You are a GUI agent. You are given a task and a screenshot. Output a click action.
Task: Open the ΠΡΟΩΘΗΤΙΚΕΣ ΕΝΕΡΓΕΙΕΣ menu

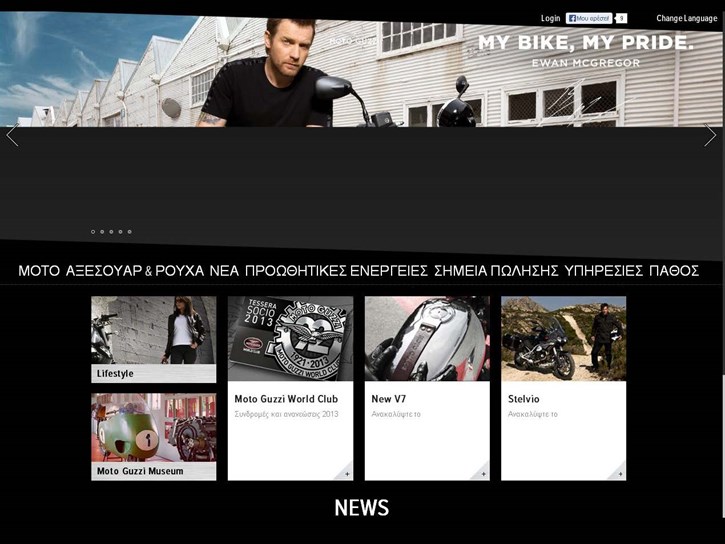337,271
